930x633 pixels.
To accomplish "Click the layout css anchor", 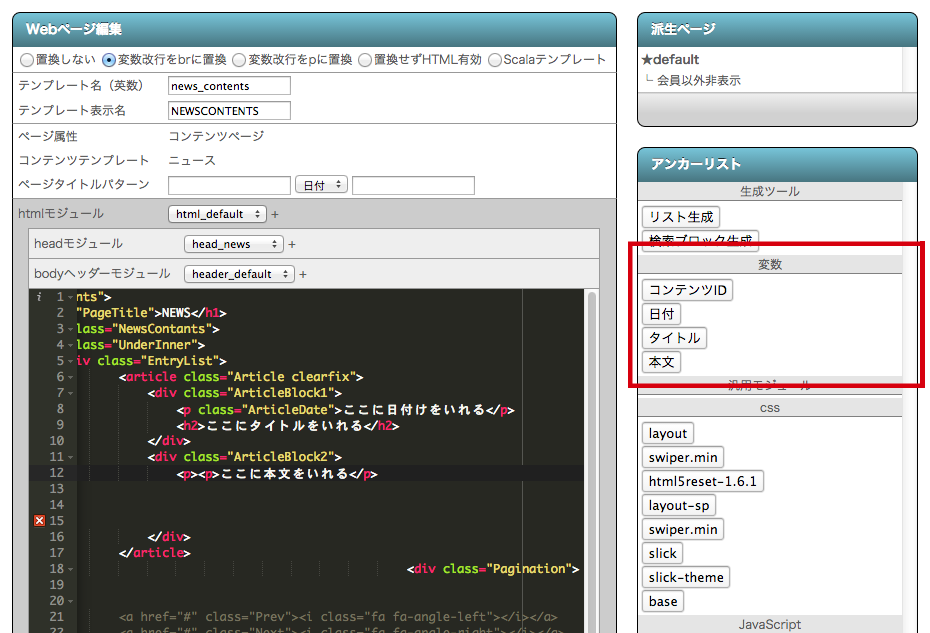I will pyautogui.click(x=668, y=434).
